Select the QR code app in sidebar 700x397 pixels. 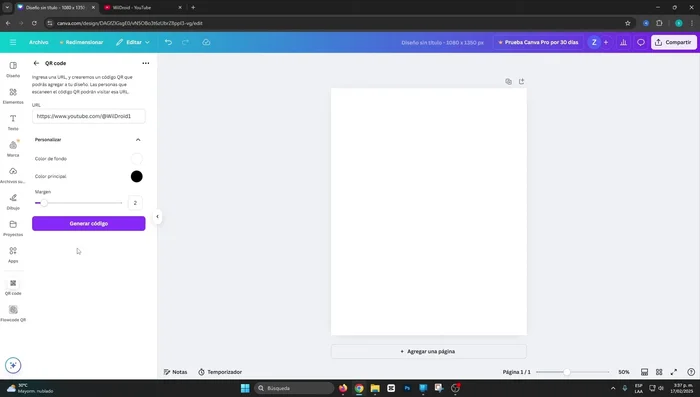click(13, 287)
